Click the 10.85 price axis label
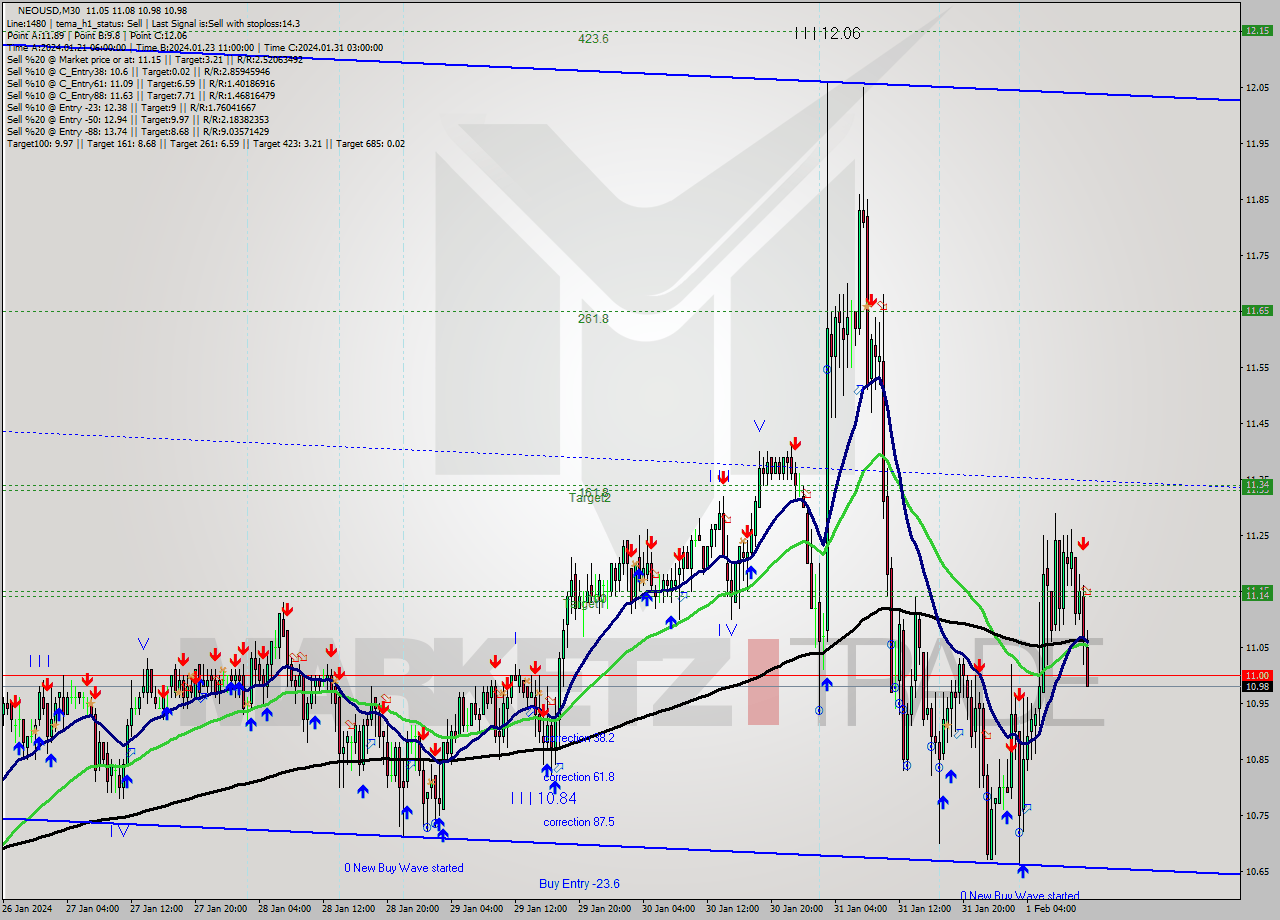The height and width of the screenshot is (920, 1280). (1257, 759)
